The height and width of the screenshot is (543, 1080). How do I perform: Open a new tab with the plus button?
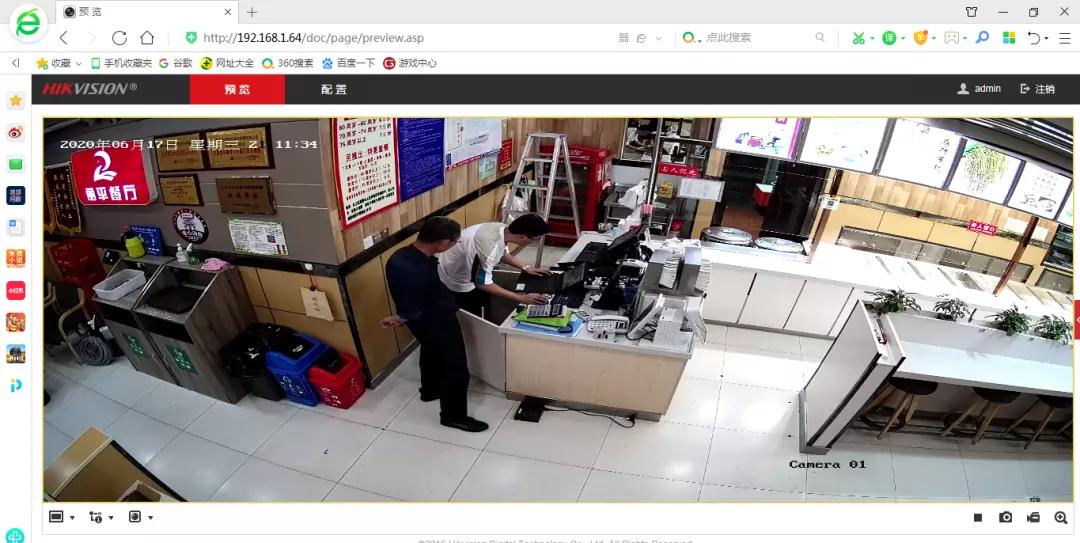click(252, 12)
